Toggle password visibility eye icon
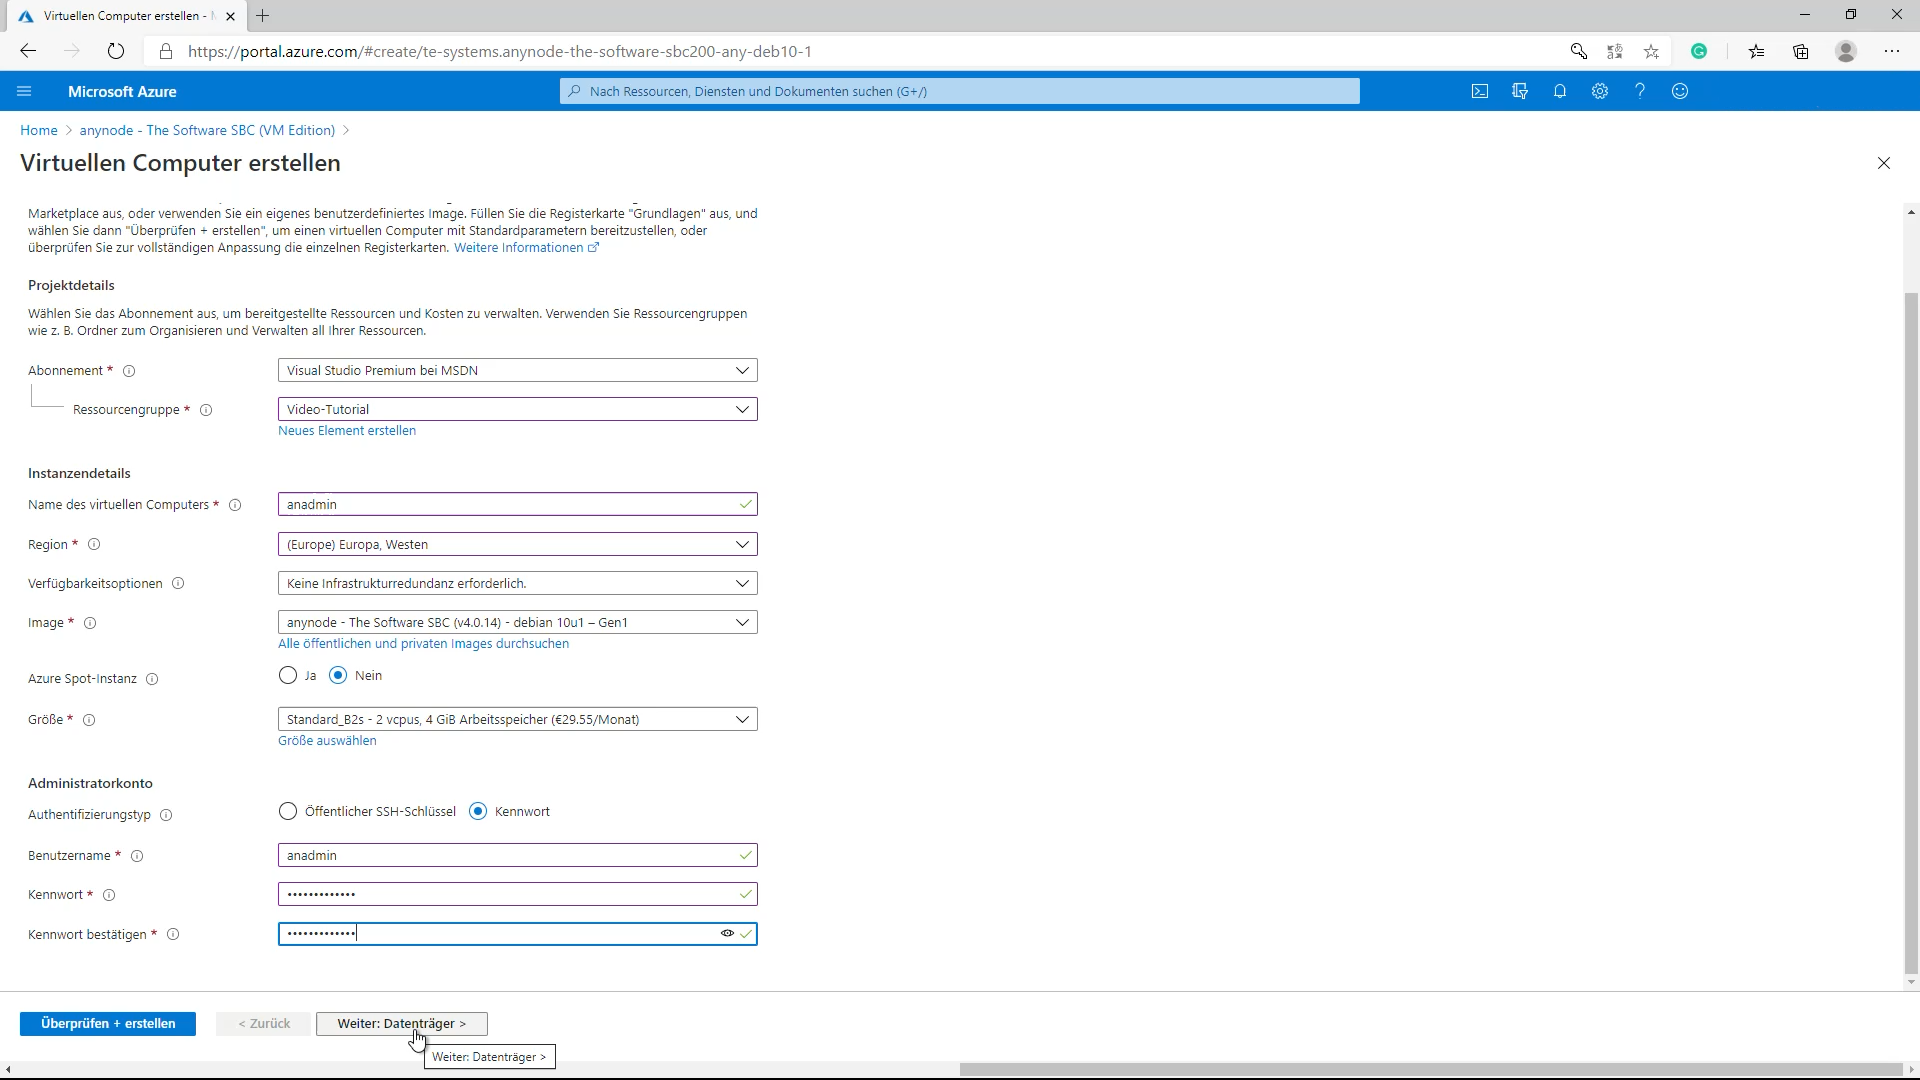 pyautogui.click(x=727, y=934)
